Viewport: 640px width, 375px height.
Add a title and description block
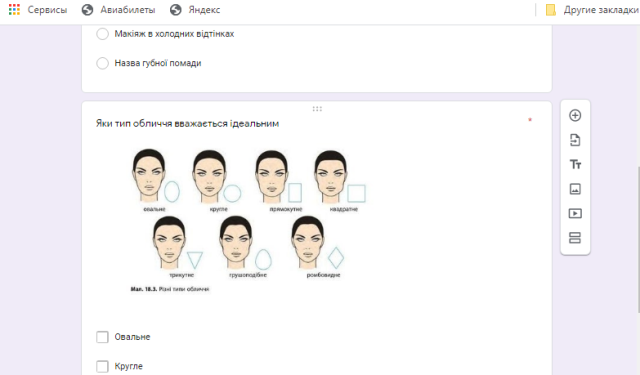(575, 164)
